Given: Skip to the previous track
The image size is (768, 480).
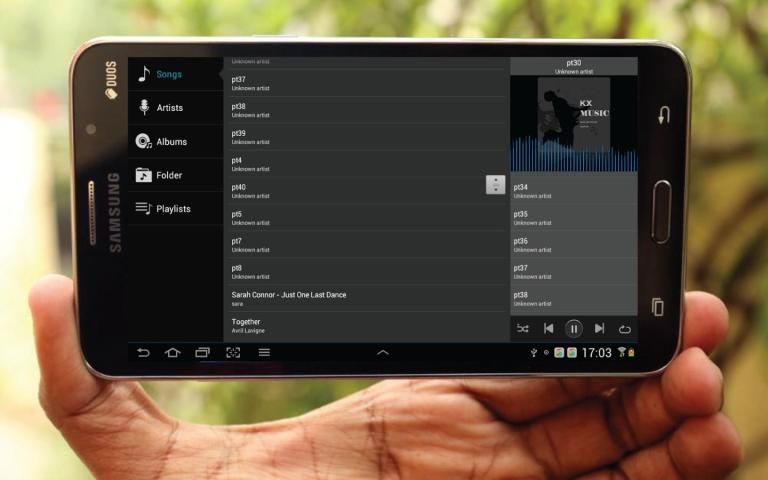Looking at the screenshot, I should click(x=548, y=328).
